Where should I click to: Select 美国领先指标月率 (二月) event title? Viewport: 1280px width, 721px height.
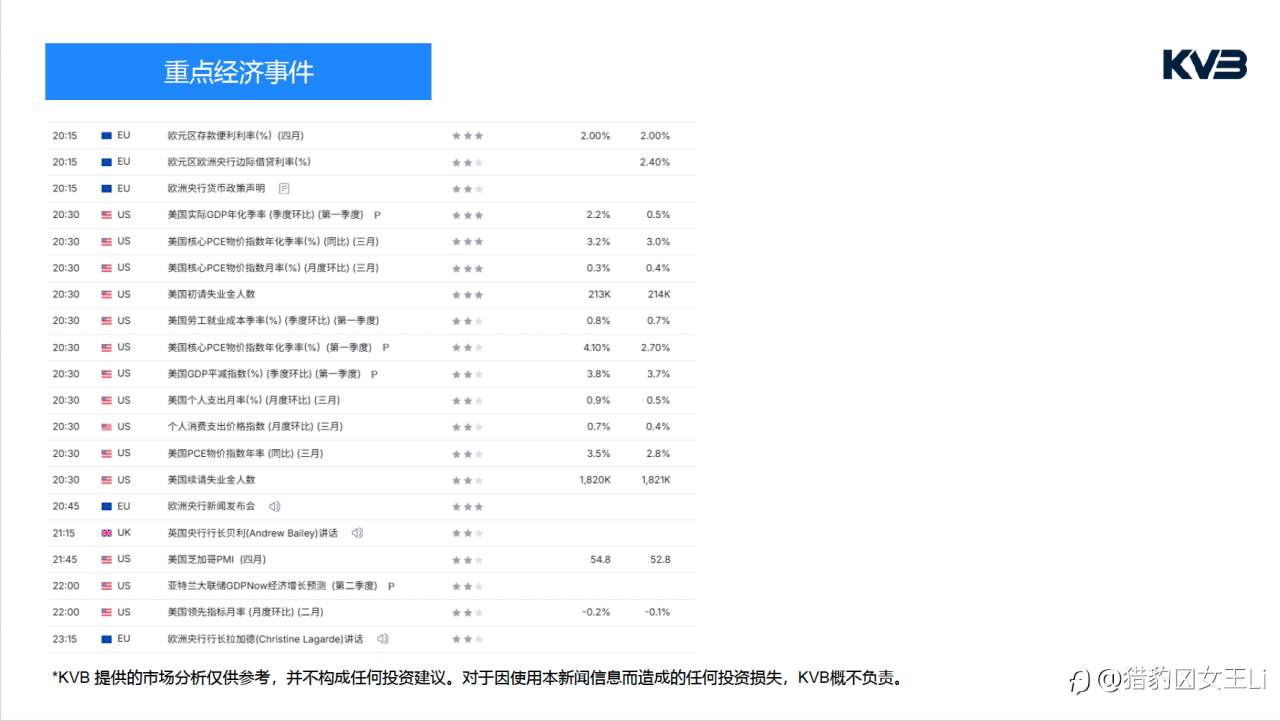pos(245,612)
